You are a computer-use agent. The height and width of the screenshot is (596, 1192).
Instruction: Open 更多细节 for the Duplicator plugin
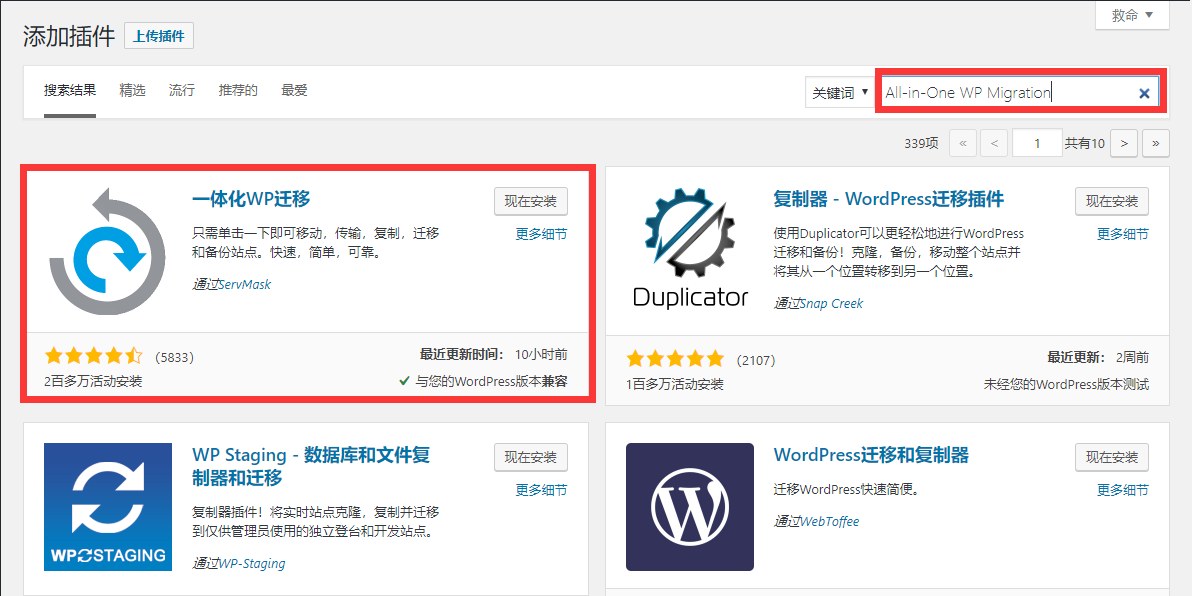coord(1123,234)
